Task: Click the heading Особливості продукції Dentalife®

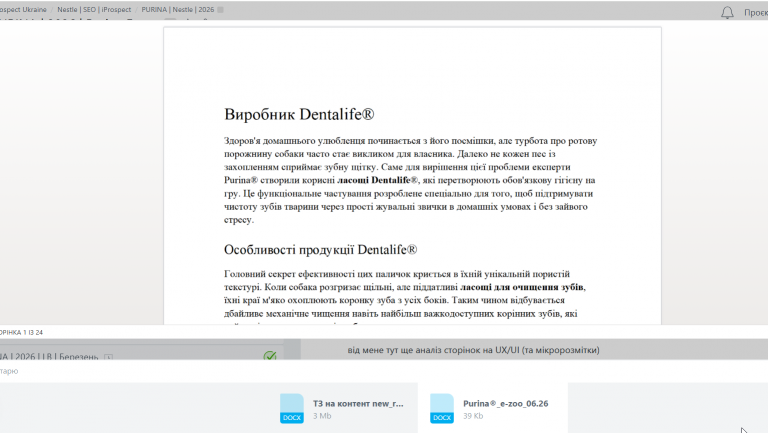Action: [320, 250]
